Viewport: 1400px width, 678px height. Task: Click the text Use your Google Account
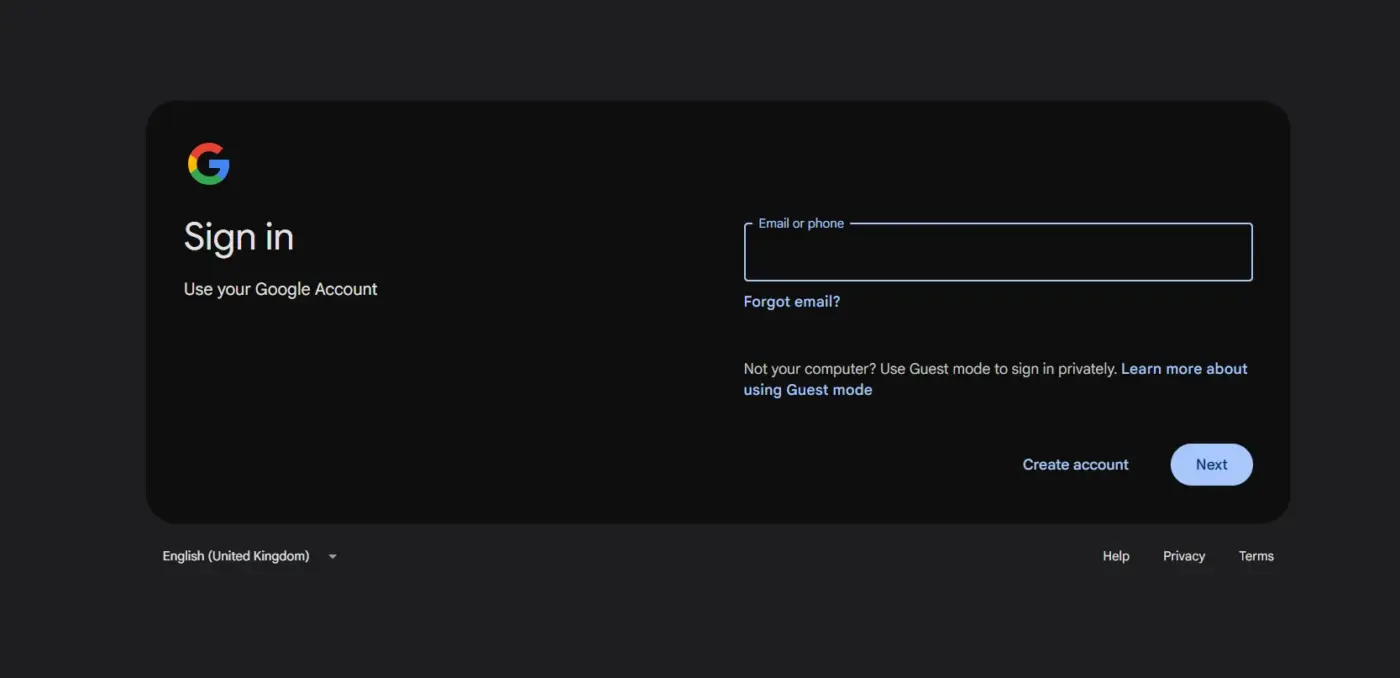281,289
